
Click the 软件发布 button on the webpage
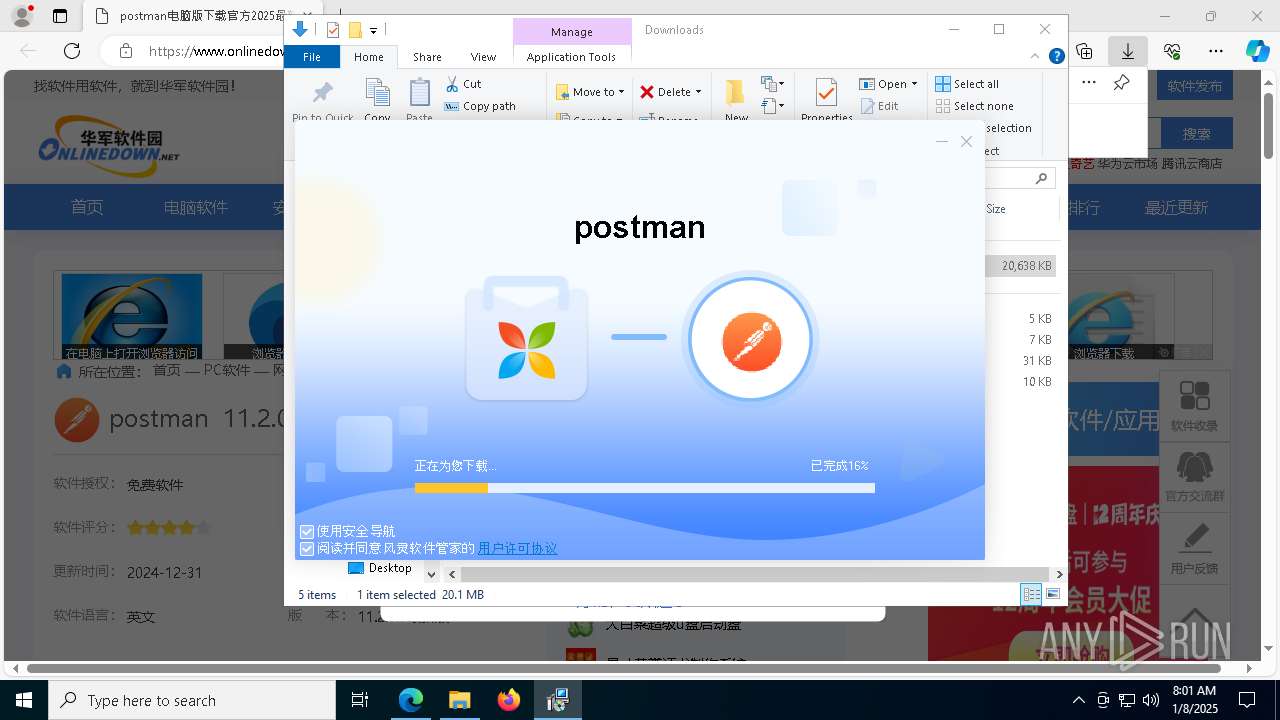click(1194, 86)
